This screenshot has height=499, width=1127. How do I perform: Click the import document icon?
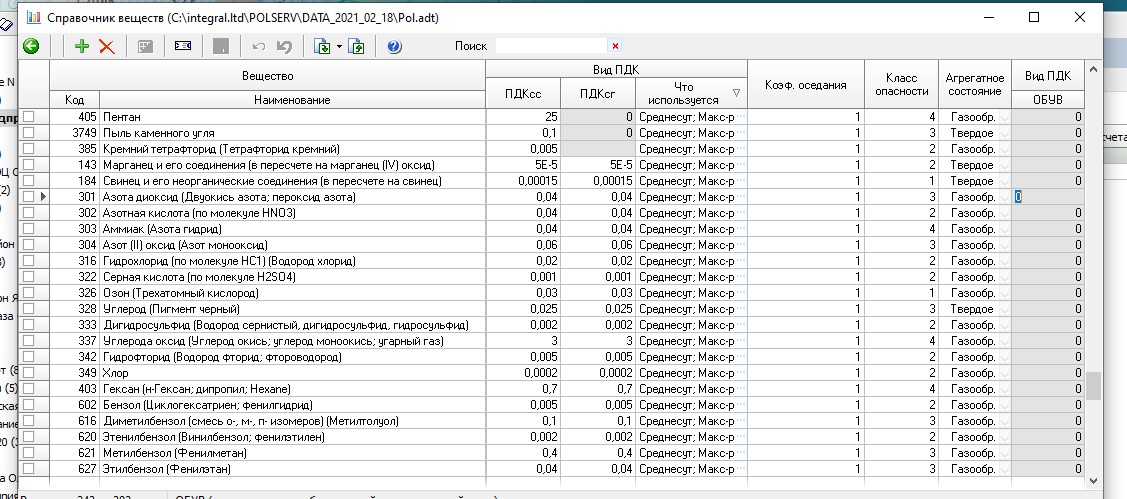pyautogui.click(x=322, y=46)
